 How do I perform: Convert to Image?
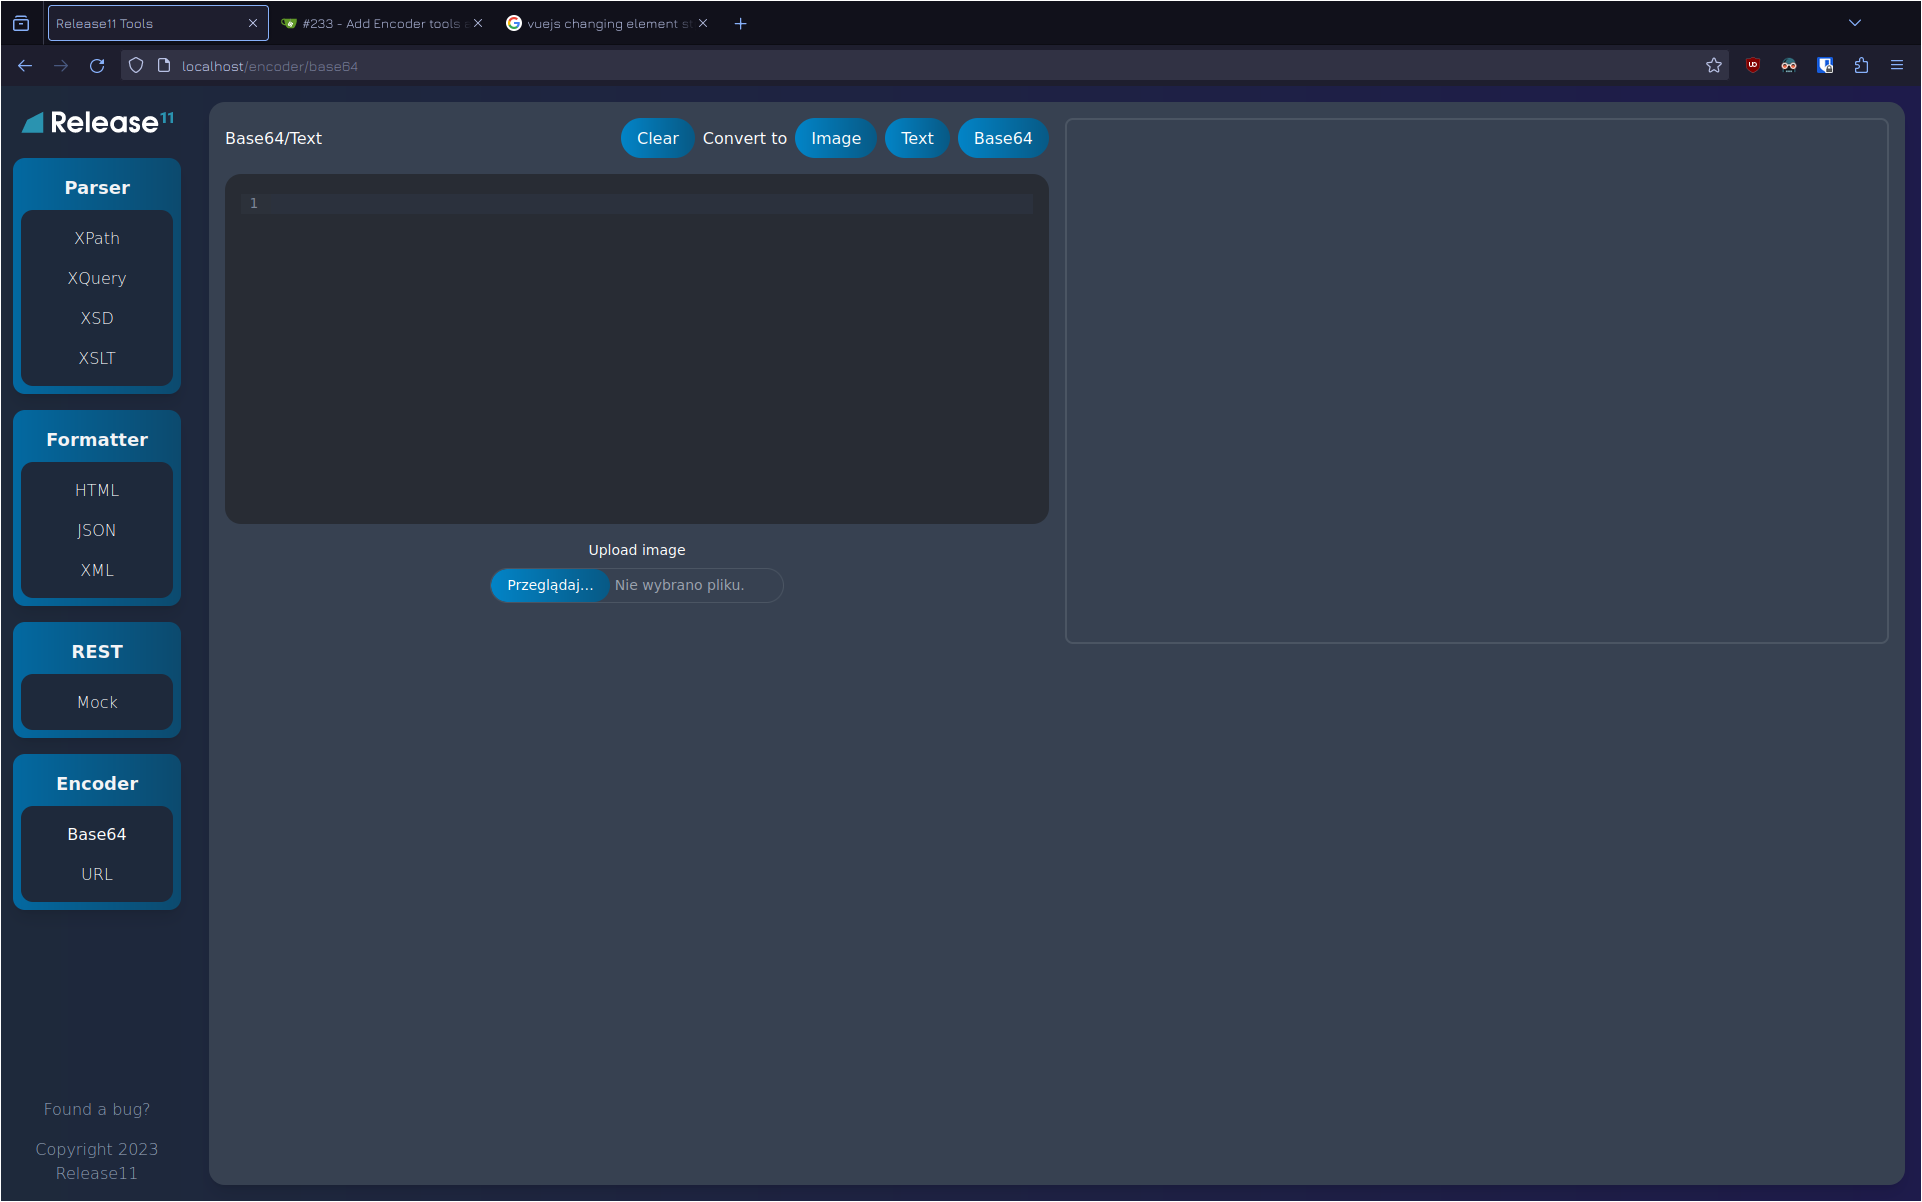[835, 138]
